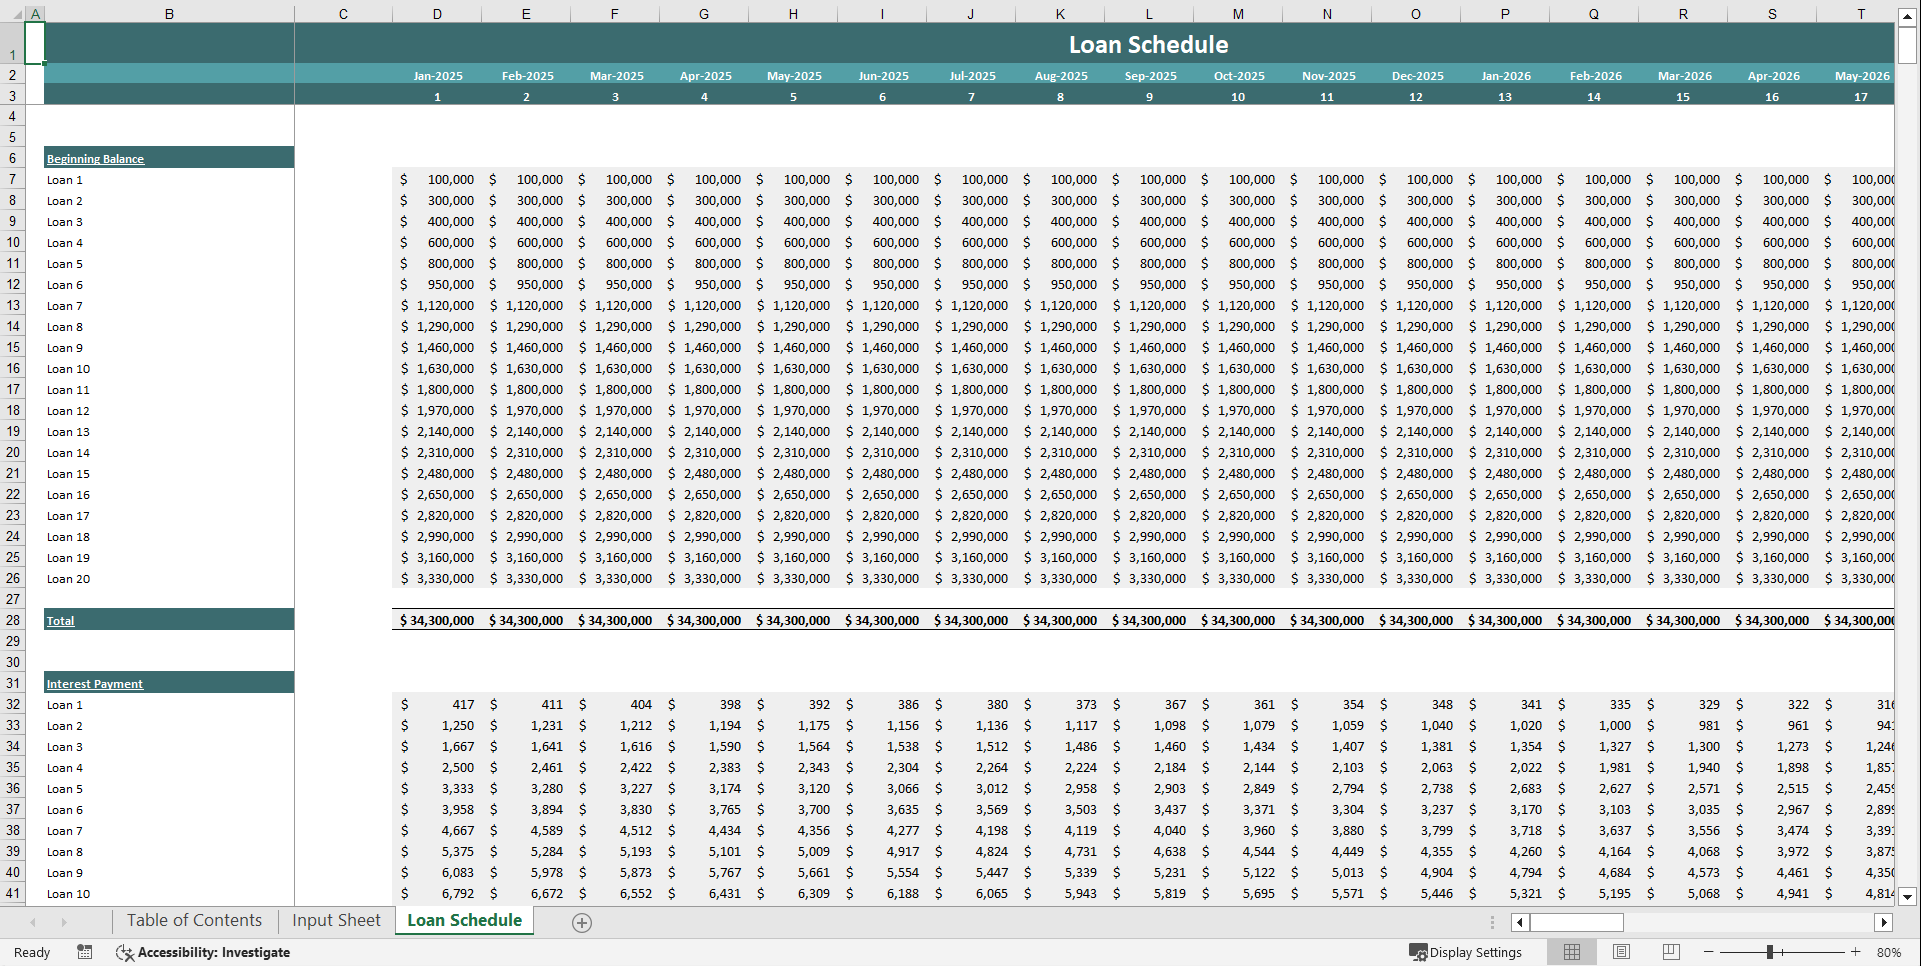Open the Input Sheet tab

[x=335, y=920]
